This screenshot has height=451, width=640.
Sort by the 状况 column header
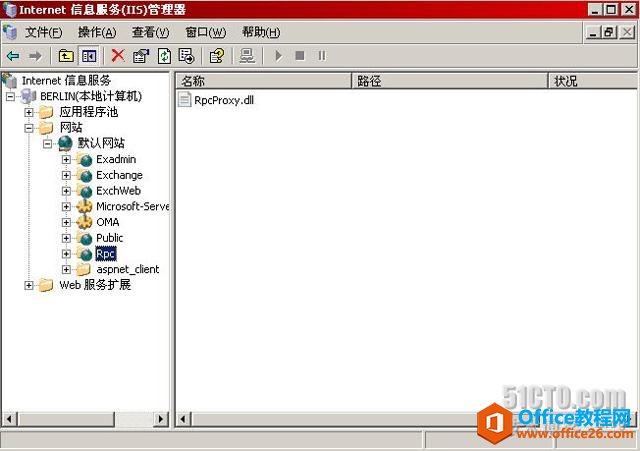pyautogui.click(x=593, y=81)
